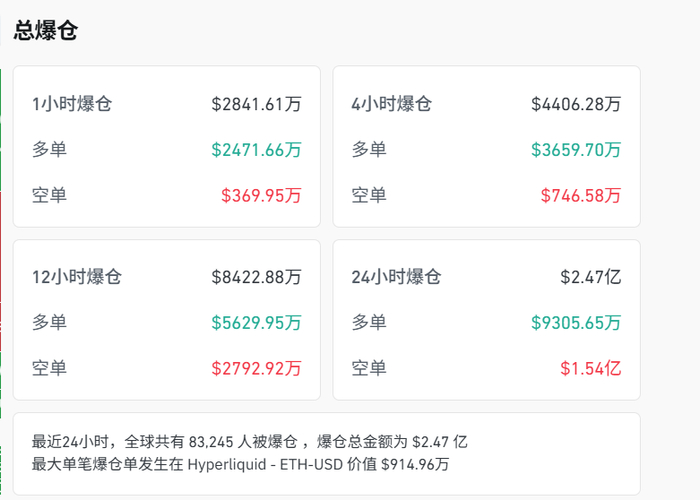Click the red $2792.92万 short value
Screen dimensions: 700x500
[x=256, y=368]
